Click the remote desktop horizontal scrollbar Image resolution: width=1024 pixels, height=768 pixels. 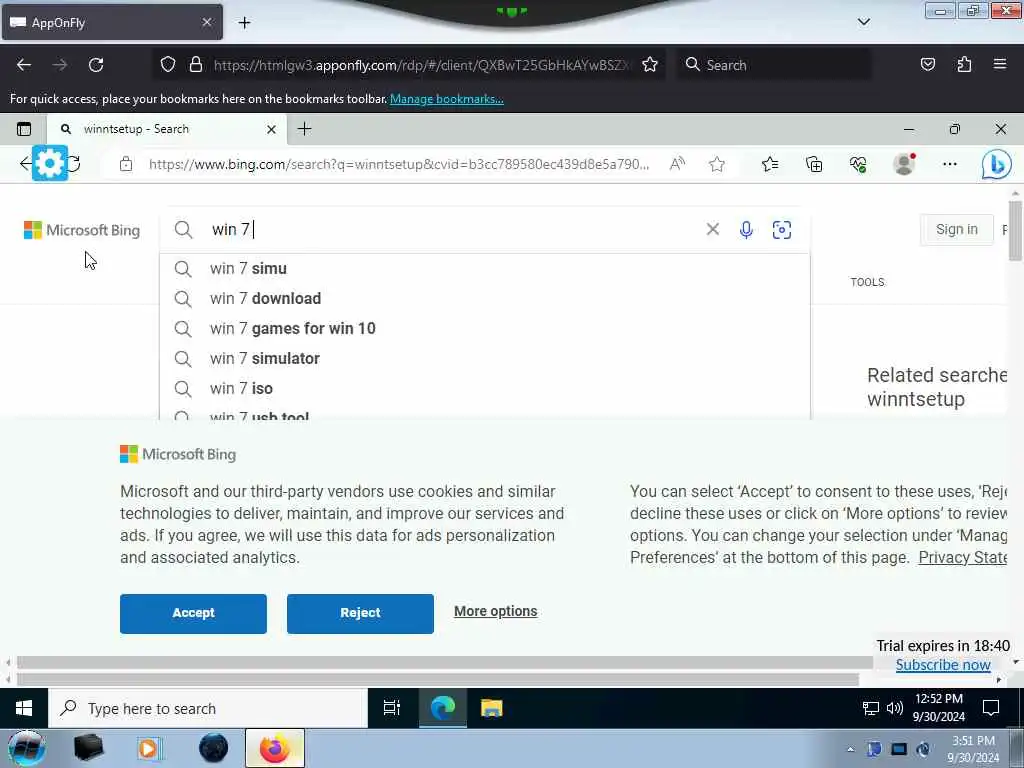point(438,680)
